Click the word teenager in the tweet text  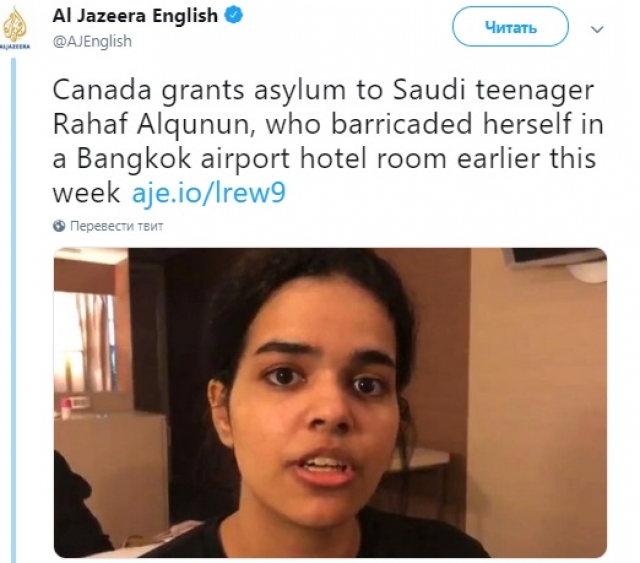pyautogui.click(x=534, y=91)
